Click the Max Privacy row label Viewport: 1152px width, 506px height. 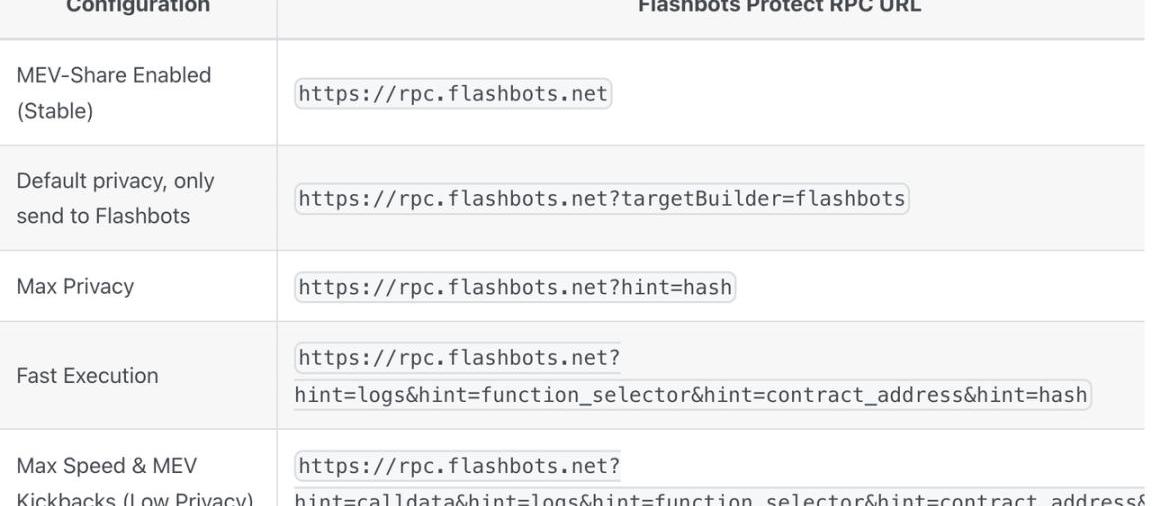coord(75,286)
